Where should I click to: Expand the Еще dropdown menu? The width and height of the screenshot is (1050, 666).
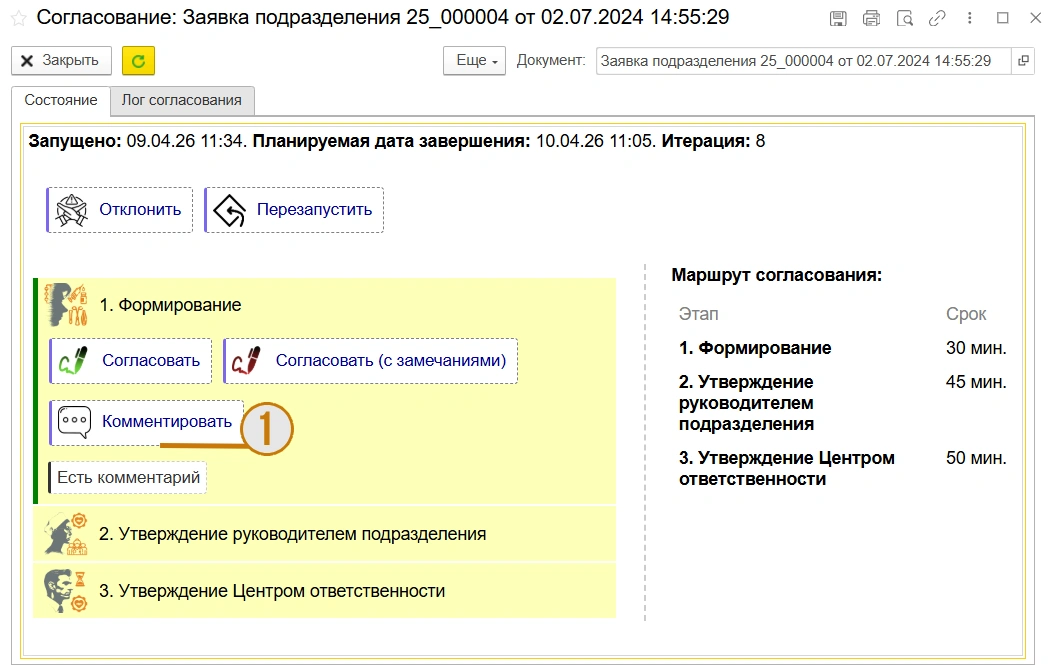click(x=474, y=61)
